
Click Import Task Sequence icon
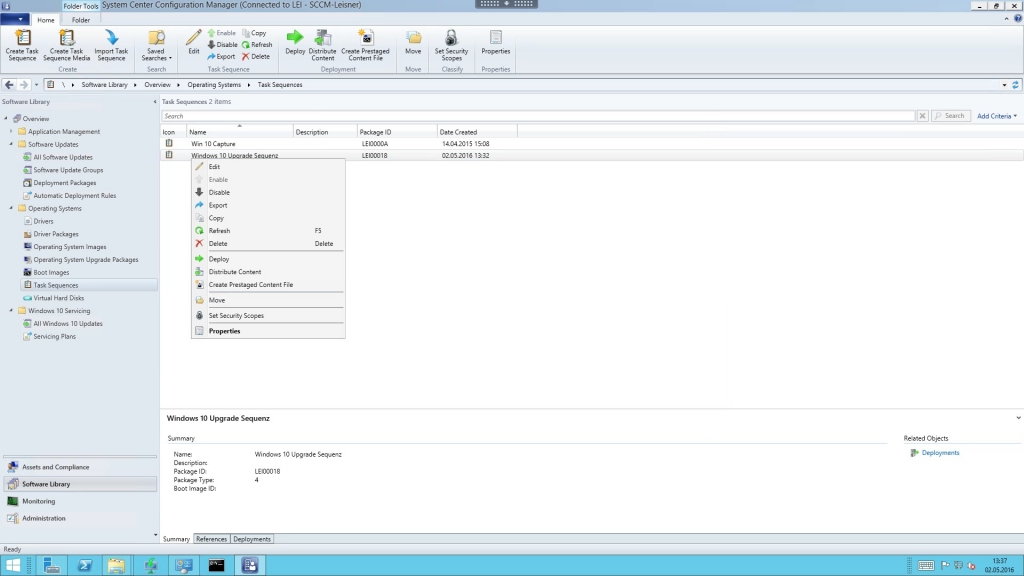coord(111,45)
